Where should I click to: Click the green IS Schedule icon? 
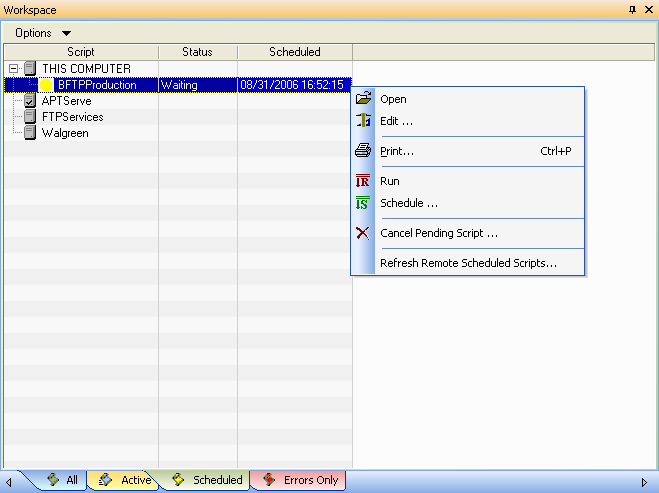click(x=363, y=203)
